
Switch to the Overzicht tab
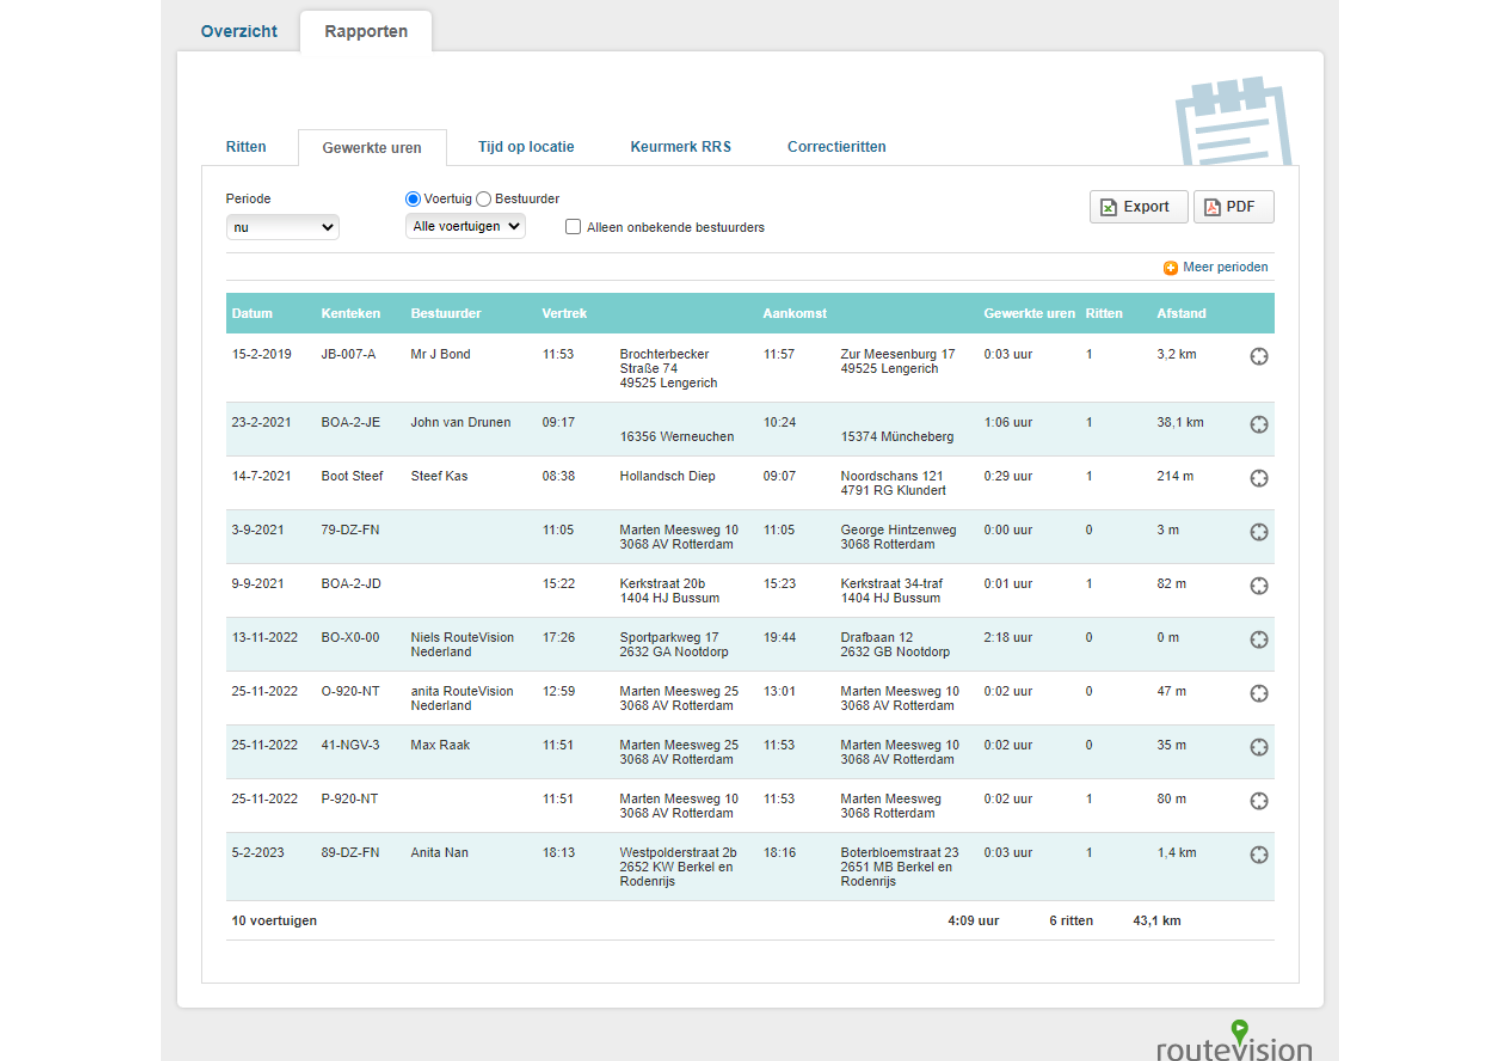239,31
